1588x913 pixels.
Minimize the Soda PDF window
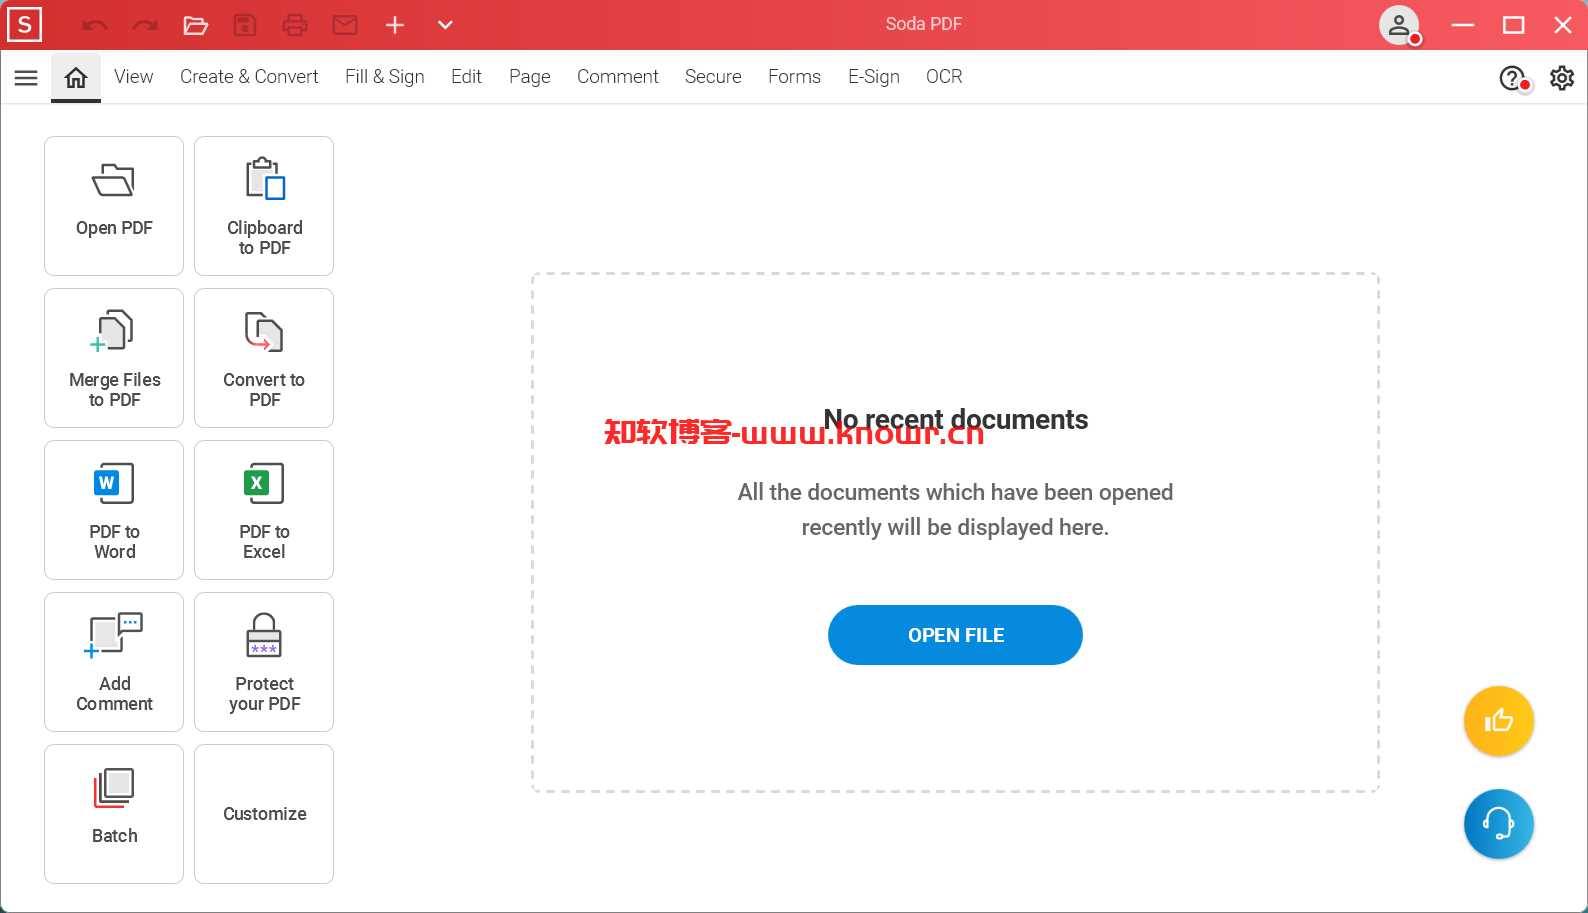tap(1463, 25)
